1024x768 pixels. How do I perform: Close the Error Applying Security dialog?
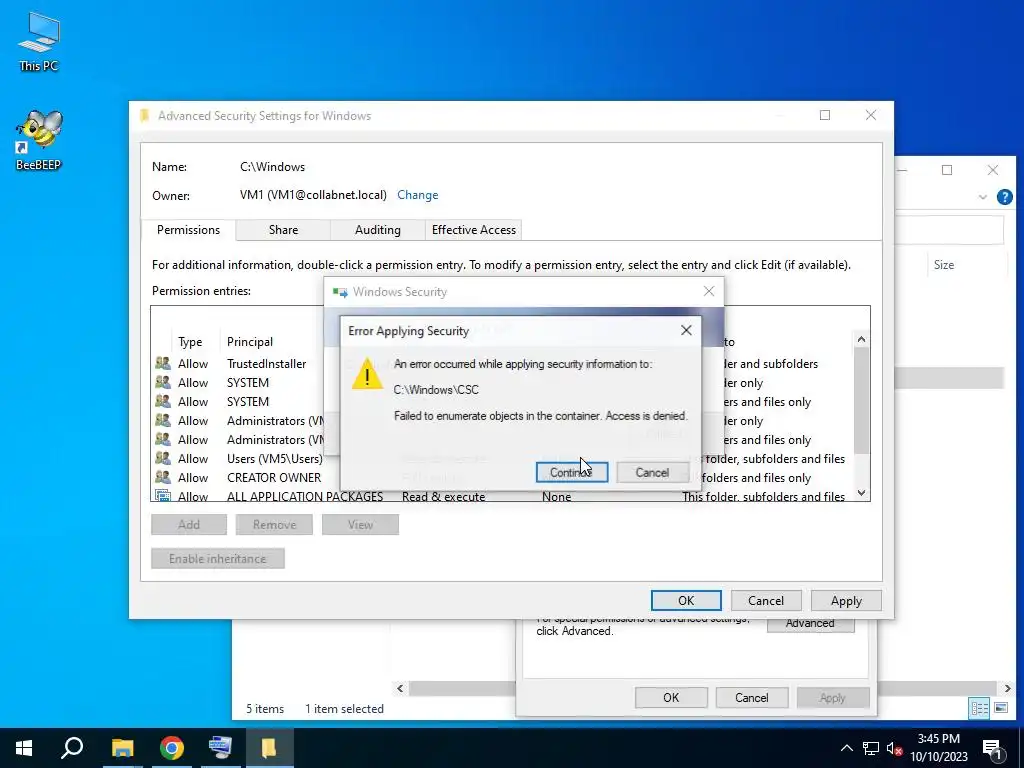686,330
